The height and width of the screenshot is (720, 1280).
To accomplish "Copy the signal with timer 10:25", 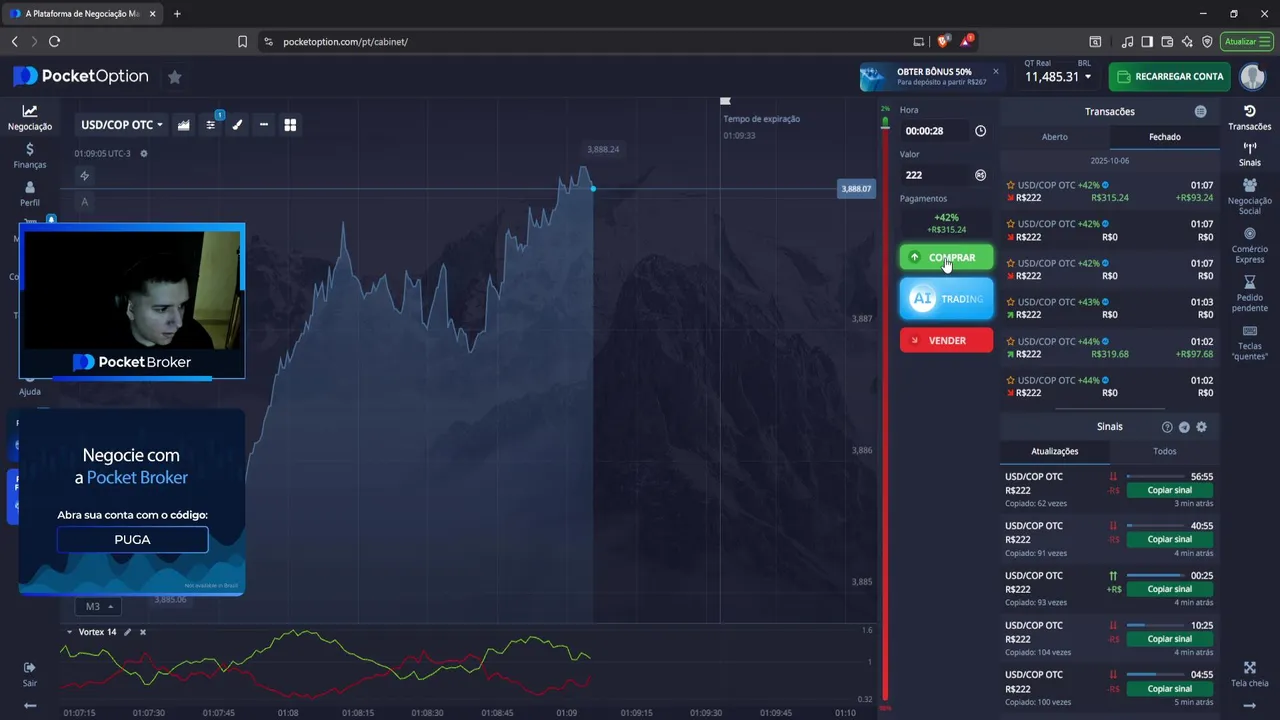I will coord(1169,639).
